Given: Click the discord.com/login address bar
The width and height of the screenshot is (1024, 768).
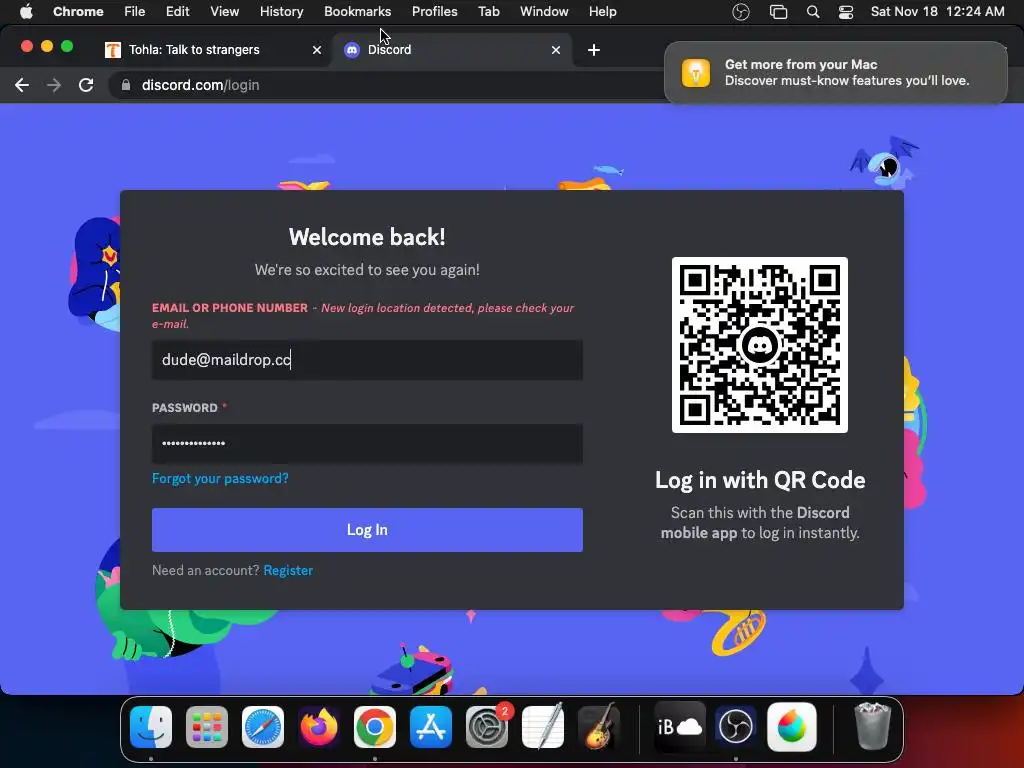Looking at the screenshot, I should coord(385,85).
